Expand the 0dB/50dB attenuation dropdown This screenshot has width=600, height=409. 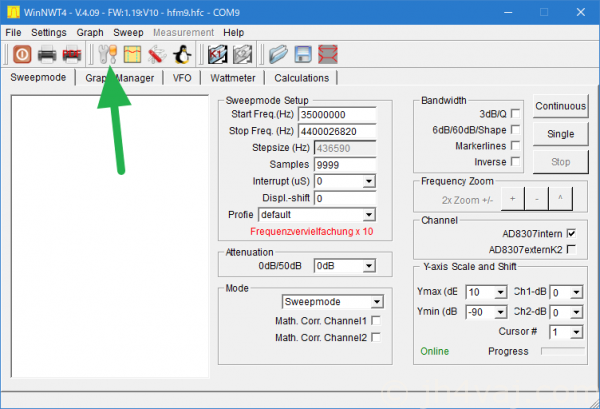pyautogui.click(x=368, y=266)
